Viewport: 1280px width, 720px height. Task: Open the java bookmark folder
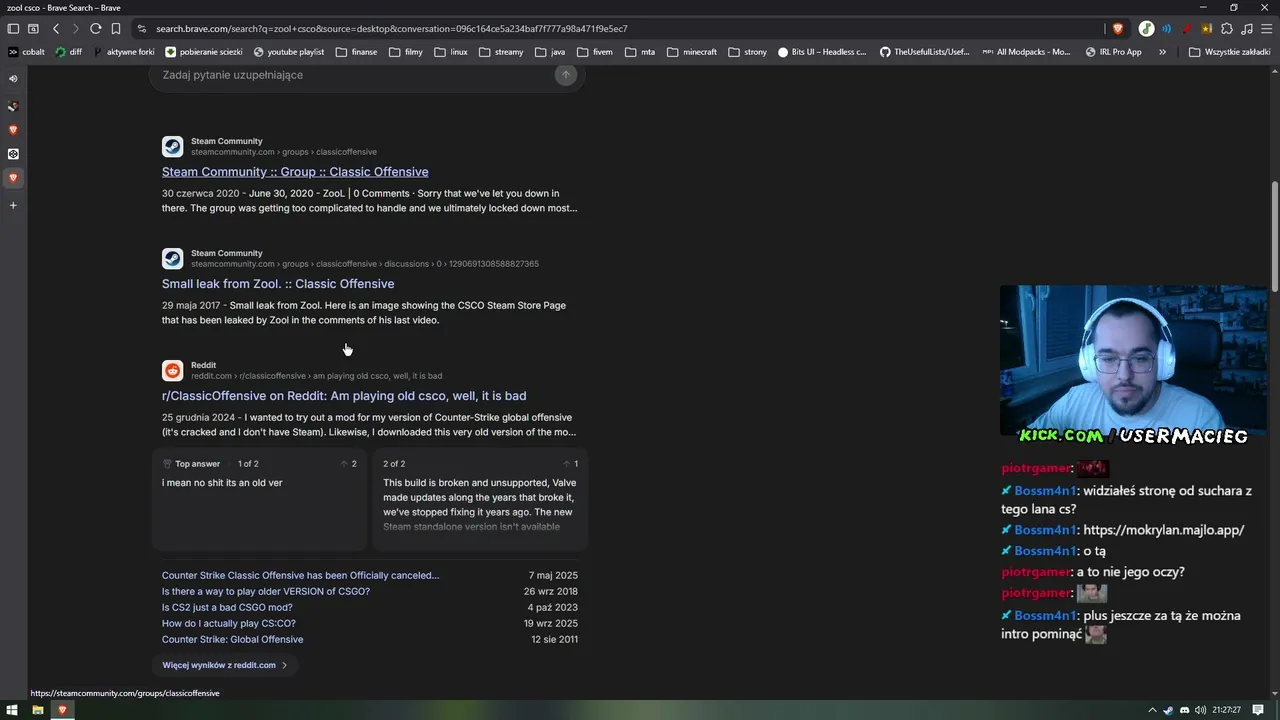coord(550,52)
